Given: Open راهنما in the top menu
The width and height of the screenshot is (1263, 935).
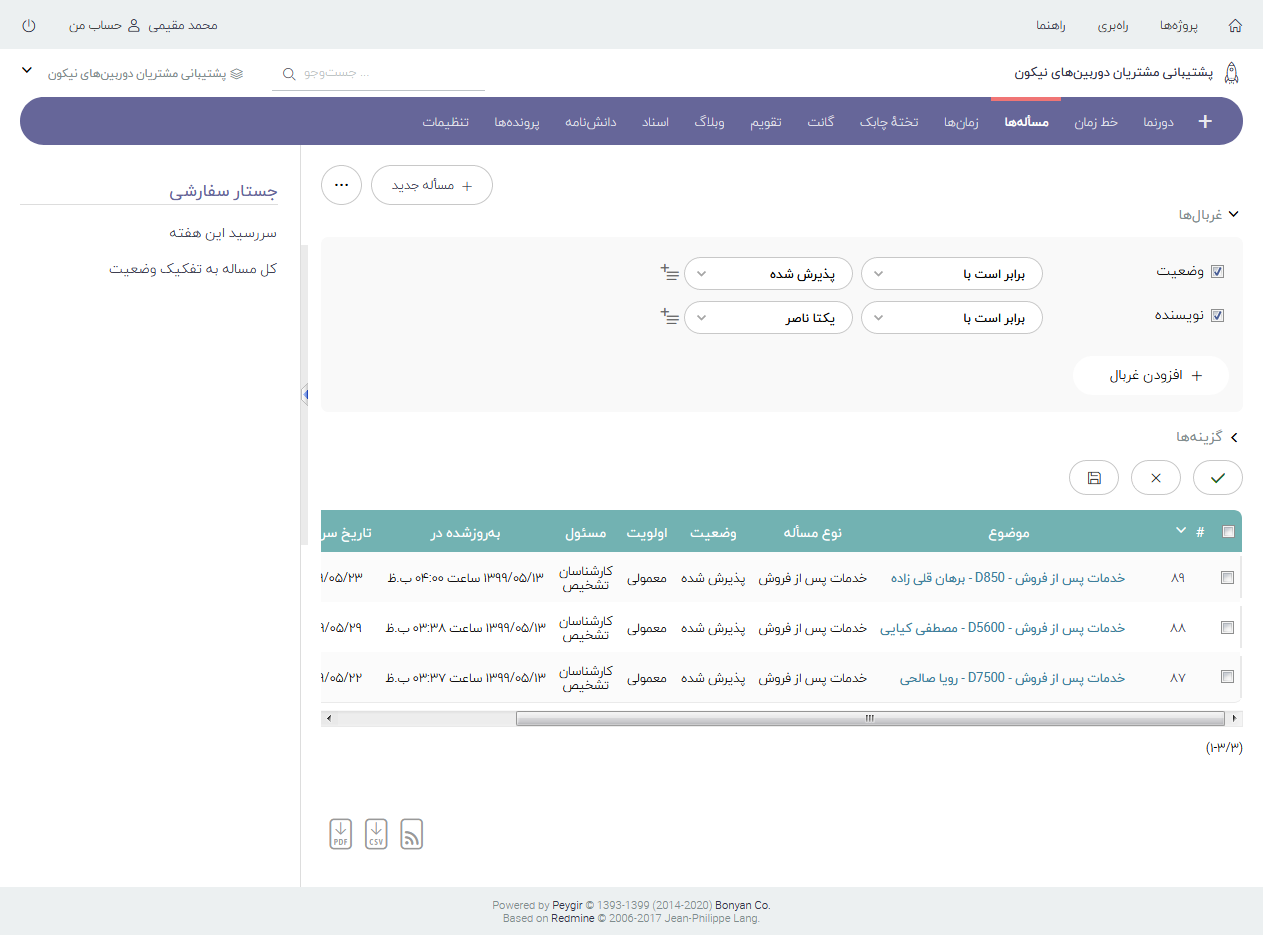Looking at the screenshot, I should tap(1051, 25).
